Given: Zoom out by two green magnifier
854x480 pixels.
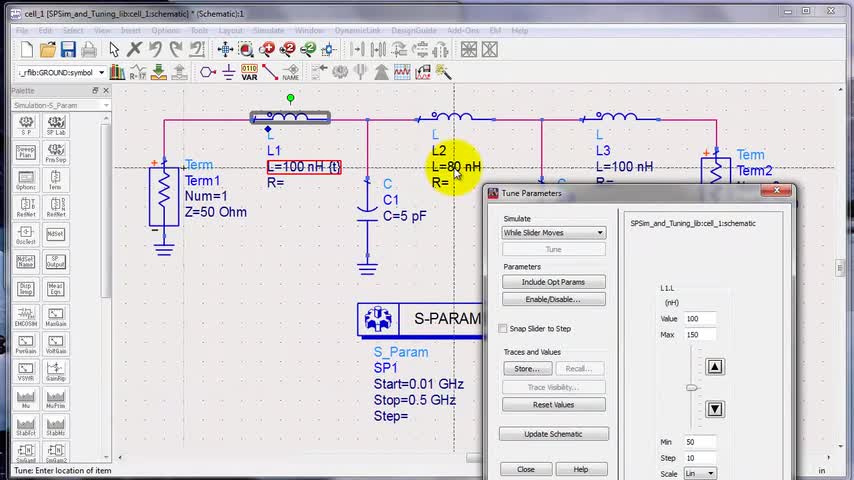Looking at the screenshot, I should 308,50.
